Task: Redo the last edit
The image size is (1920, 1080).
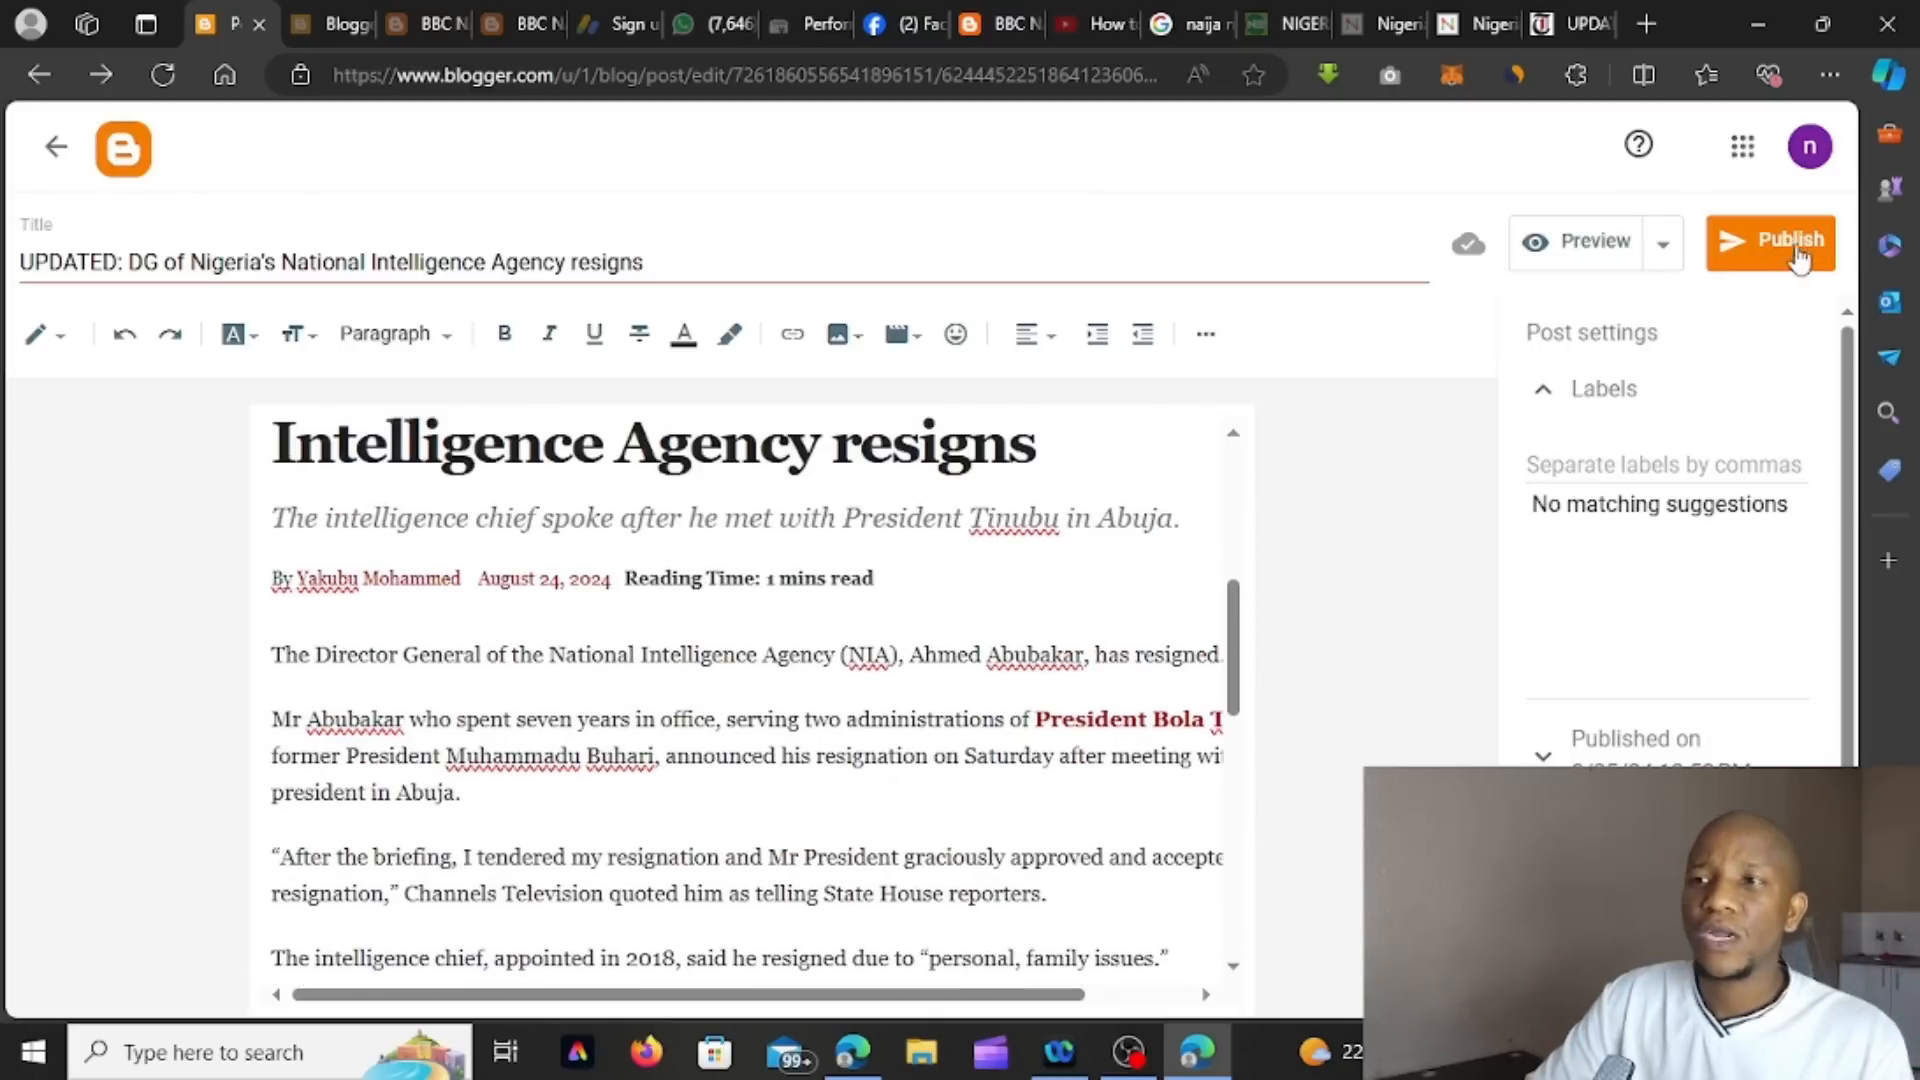Action: (x=170, y=334)
